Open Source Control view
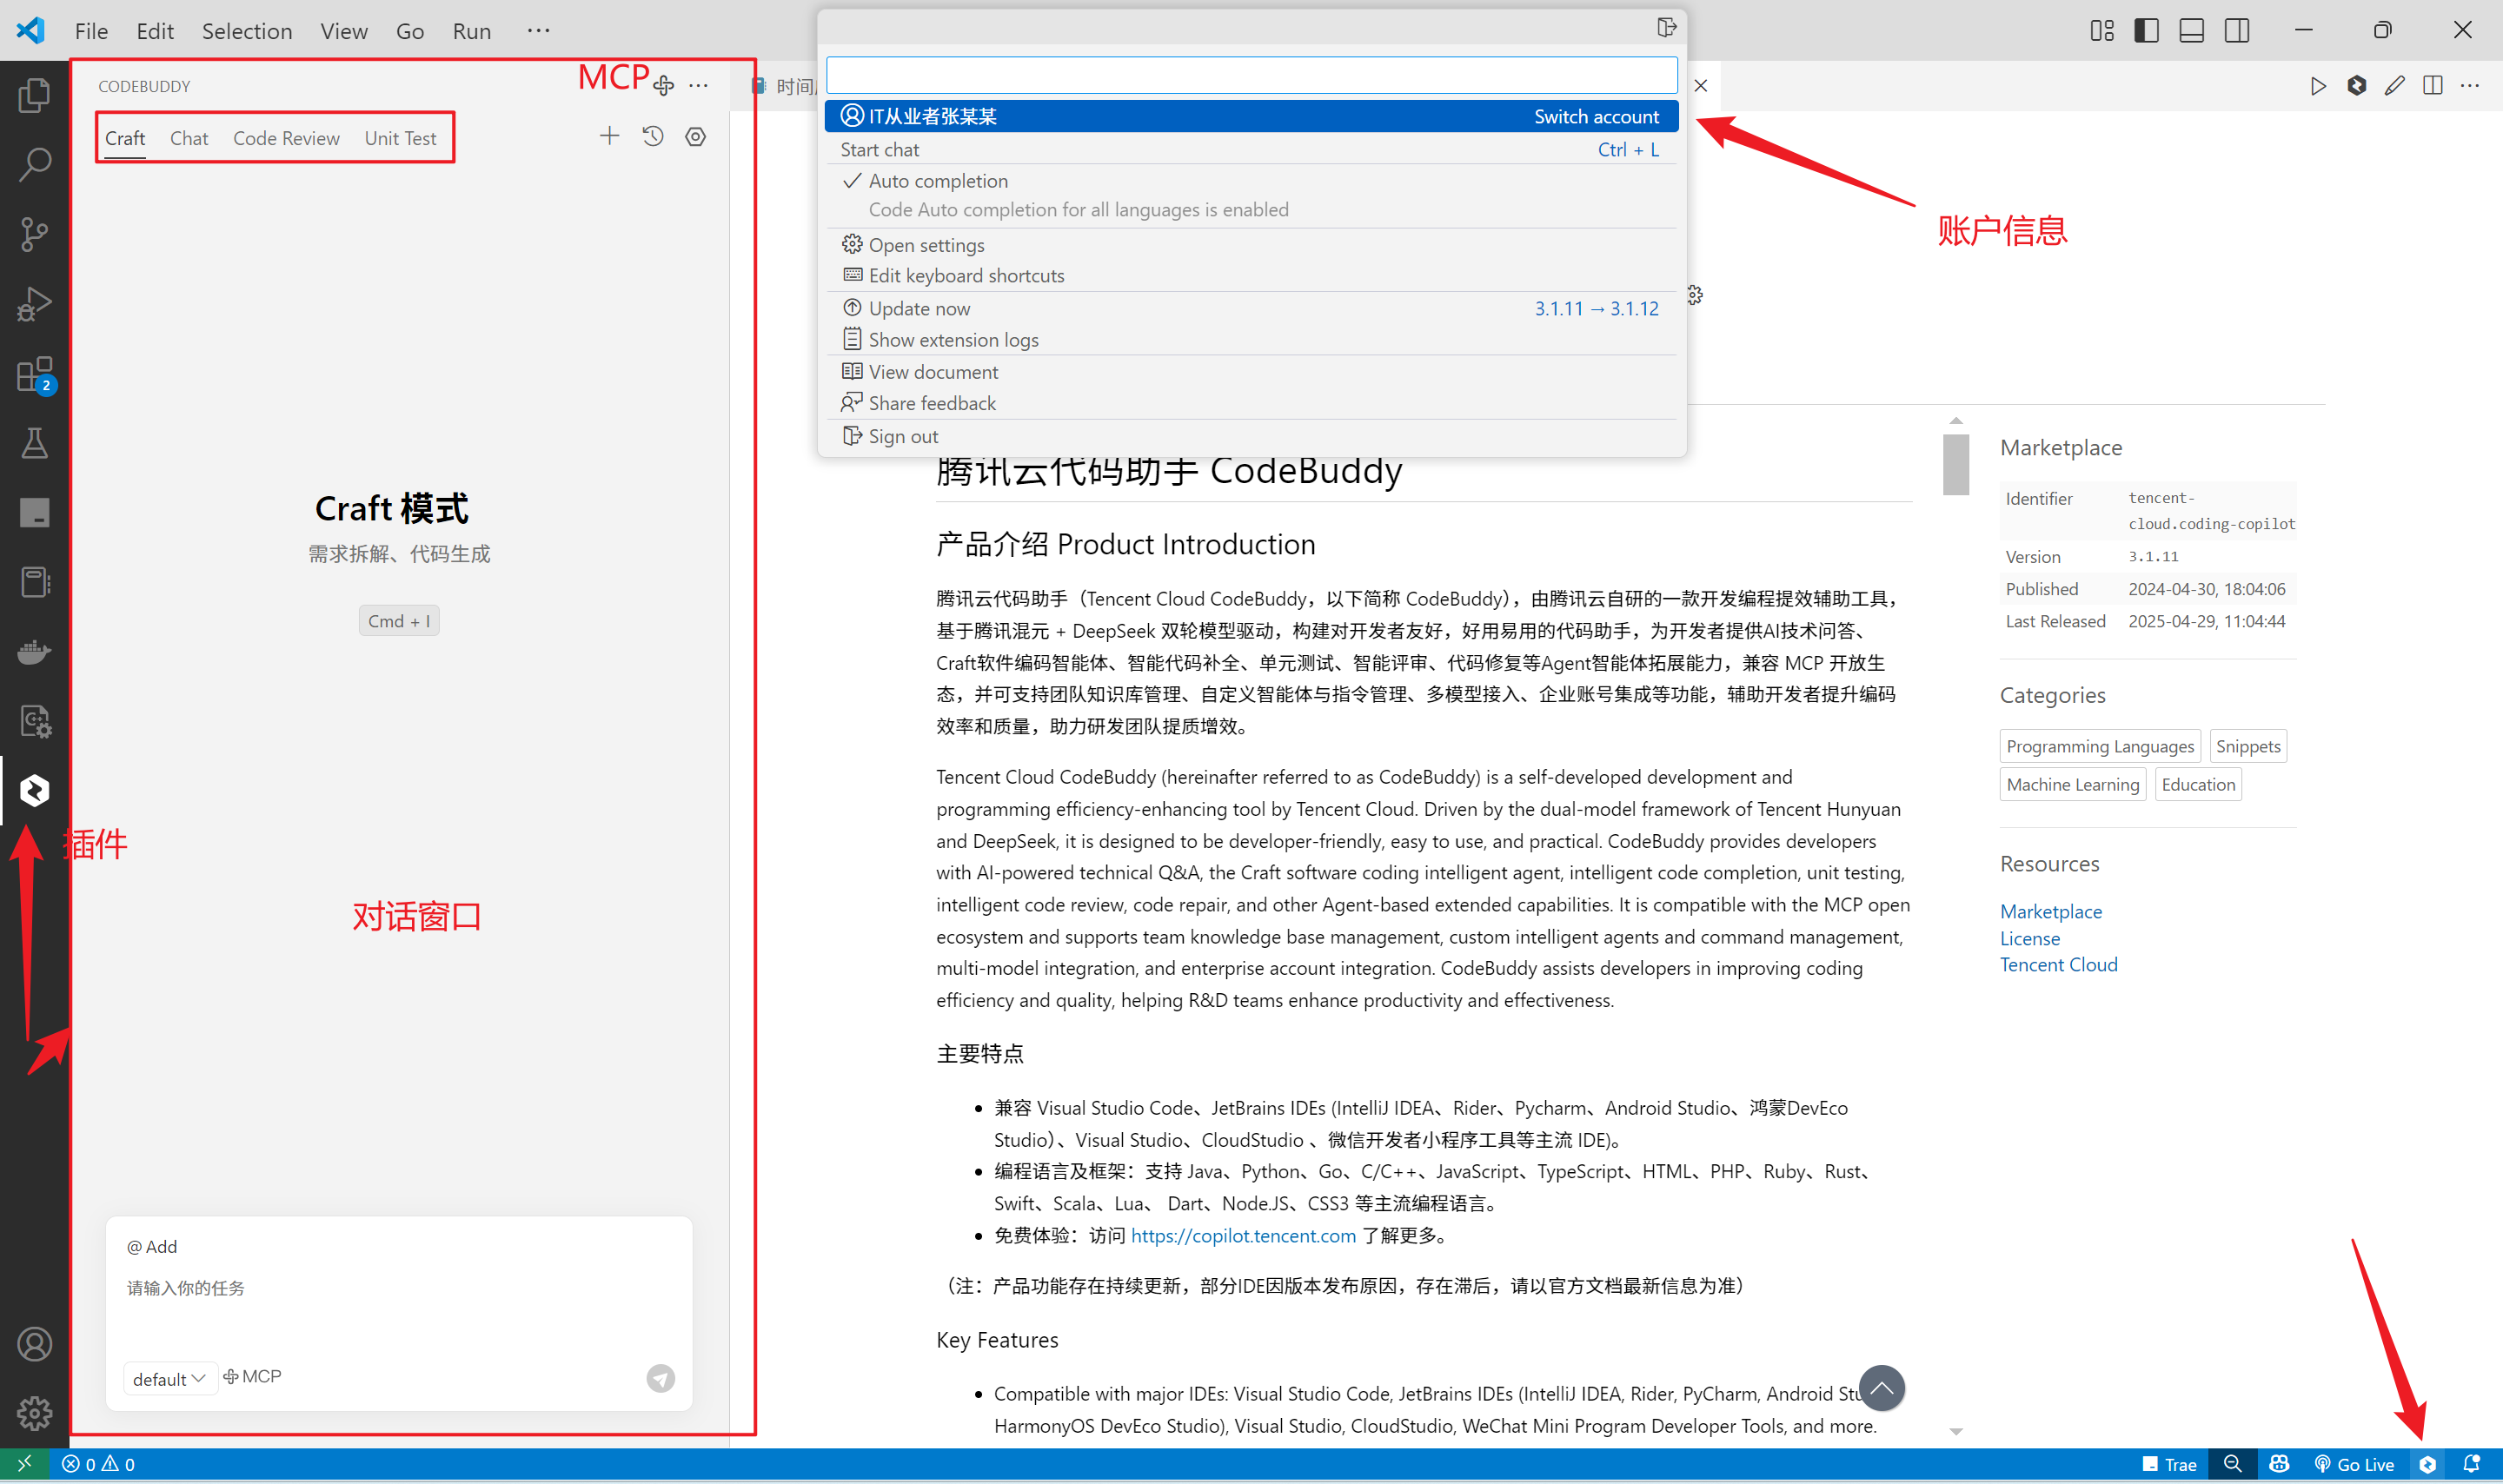This screenshot has width=2503, height=1484. click(x=34, y=235)
